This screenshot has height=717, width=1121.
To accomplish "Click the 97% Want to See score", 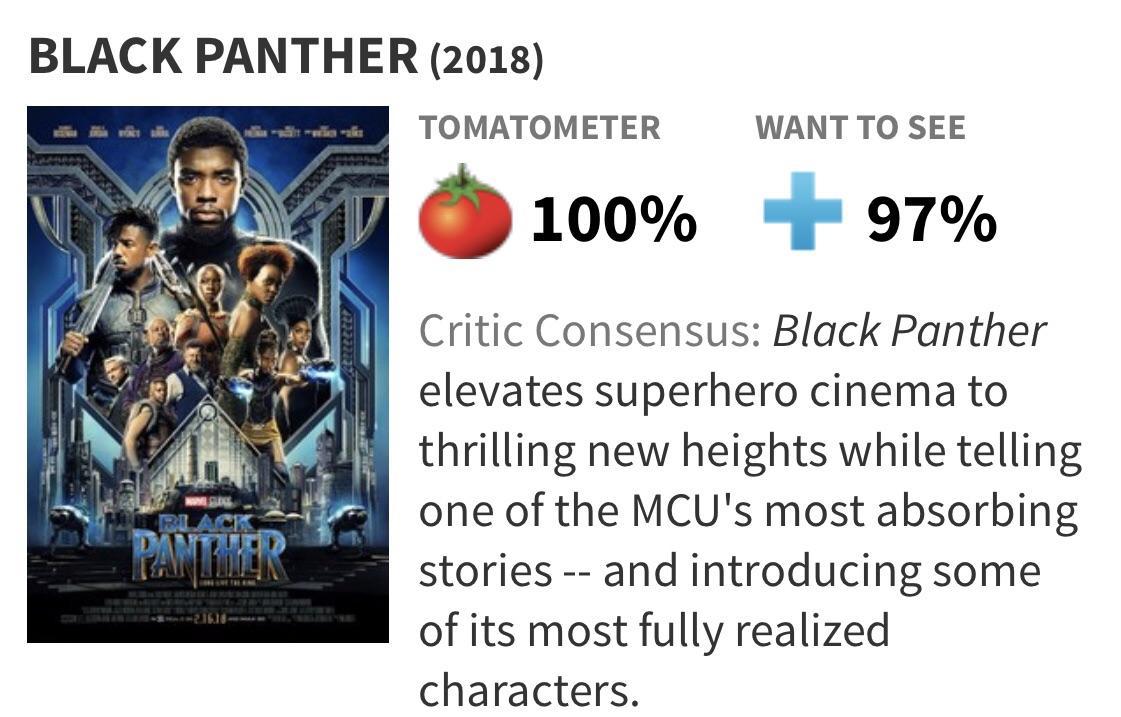I will pos(931,219).
